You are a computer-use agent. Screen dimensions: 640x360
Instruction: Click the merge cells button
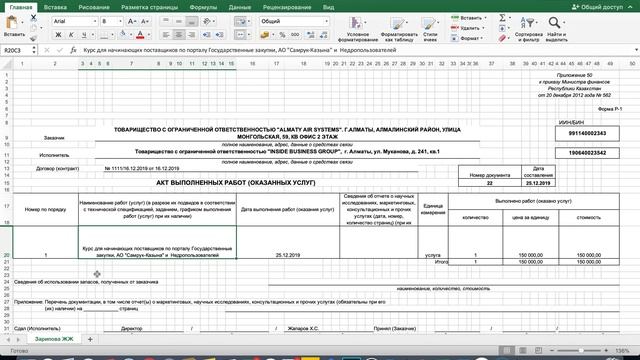[x=240, y=35]
